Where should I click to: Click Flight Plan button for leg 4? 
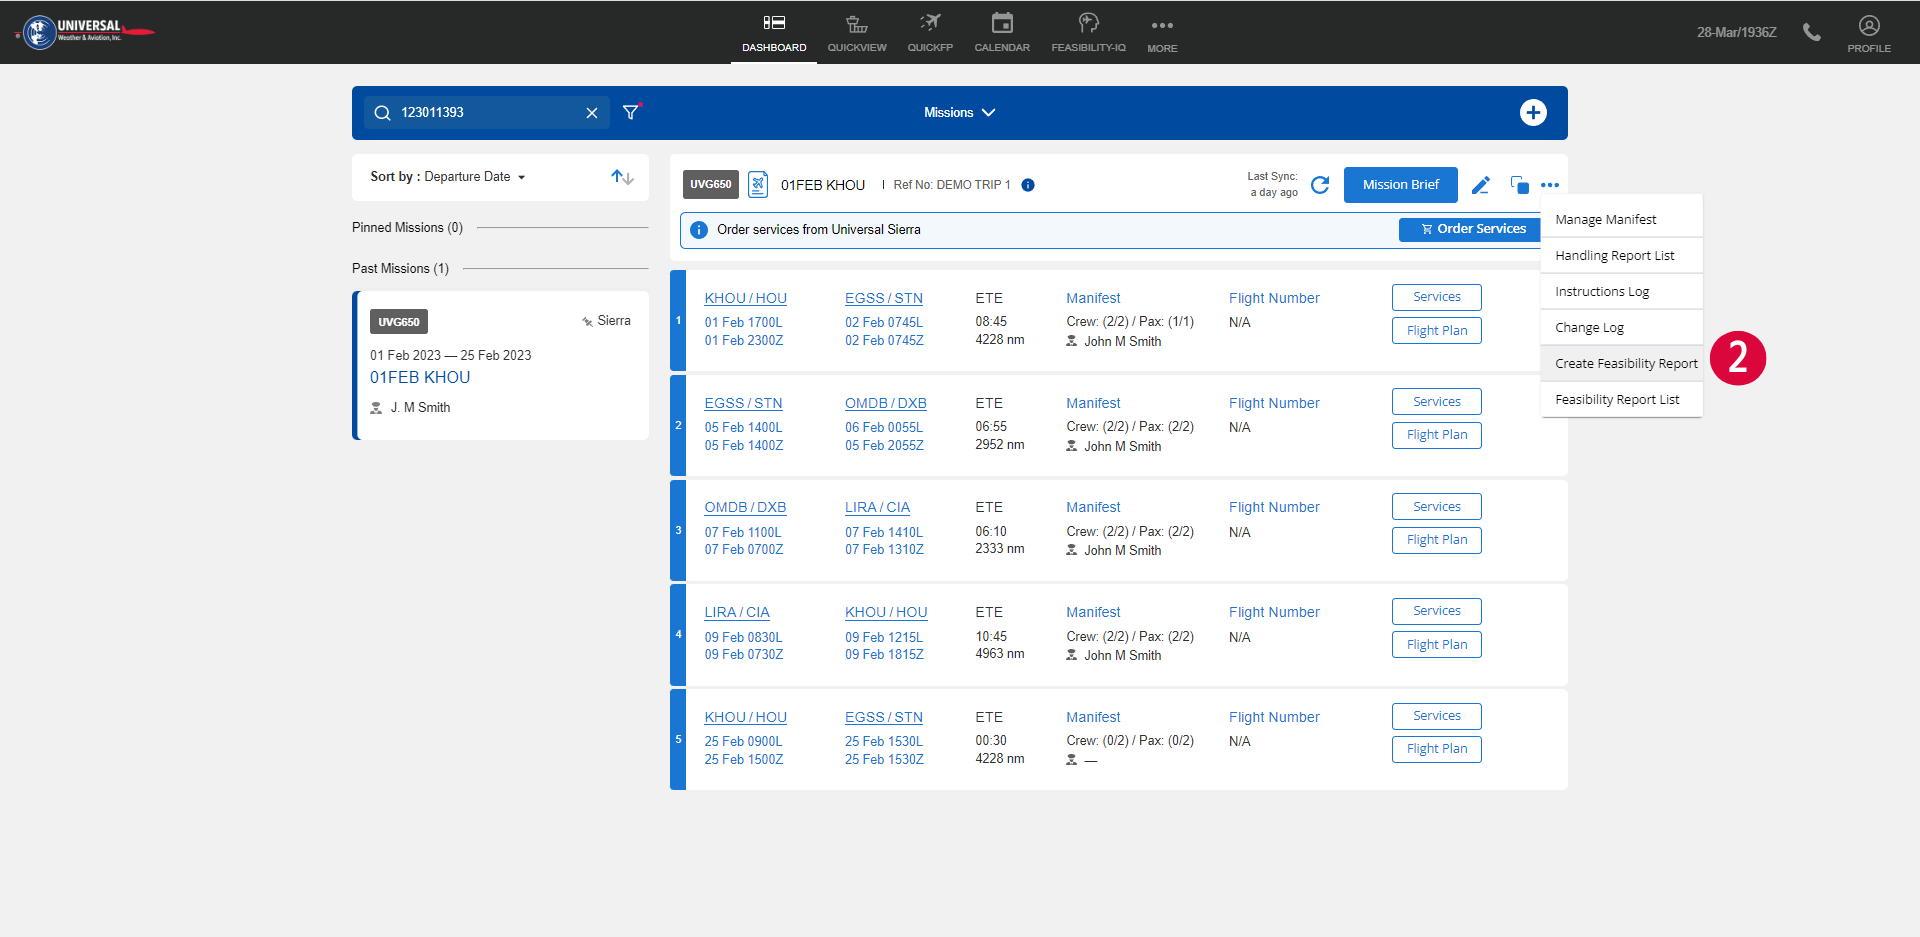coord(1437,645)
